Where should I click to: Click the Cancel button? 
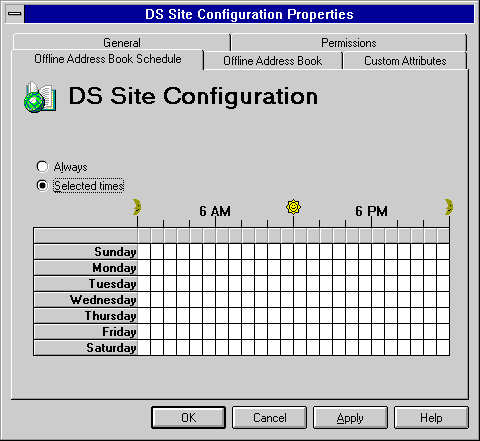pyautogui.click(x=269, y=417)
